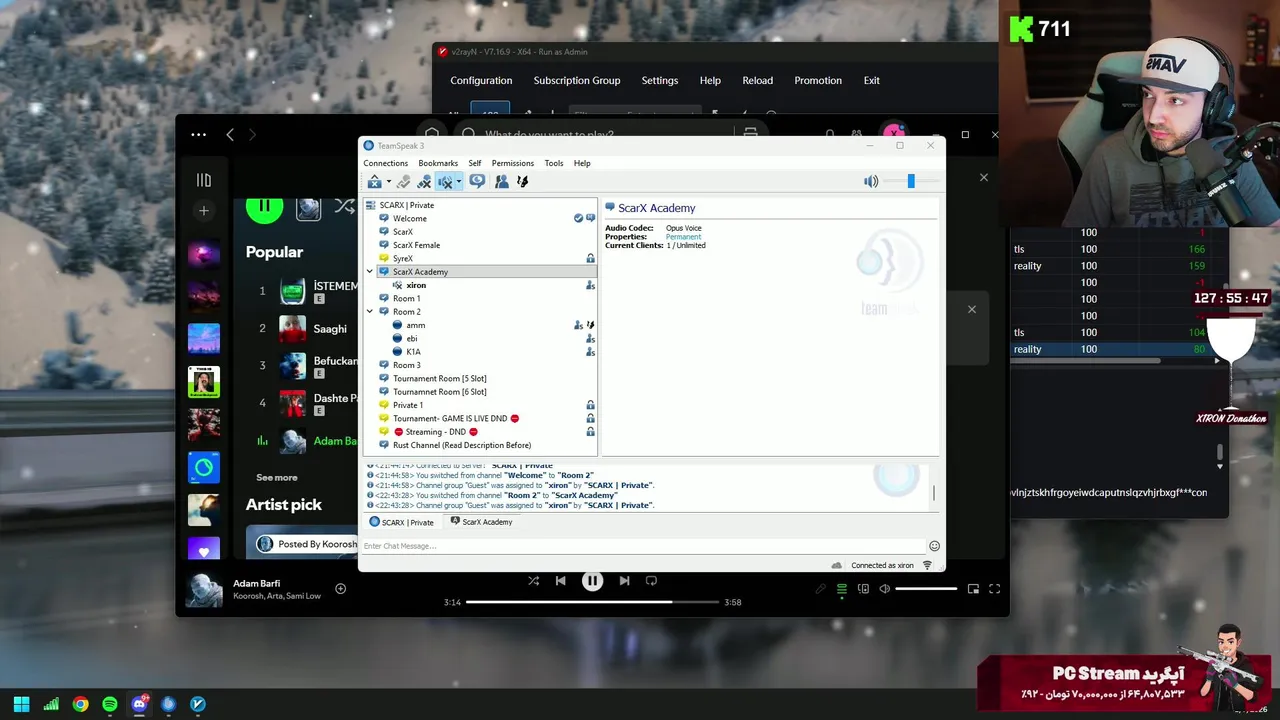Open the Spotify three-dot menu

(x=198, y=134)
